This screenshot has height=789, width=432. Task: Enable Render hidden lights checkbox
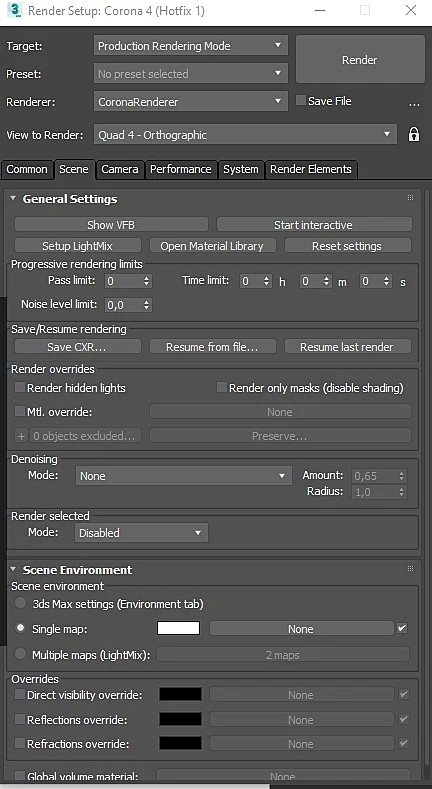[x=20, y=387]
